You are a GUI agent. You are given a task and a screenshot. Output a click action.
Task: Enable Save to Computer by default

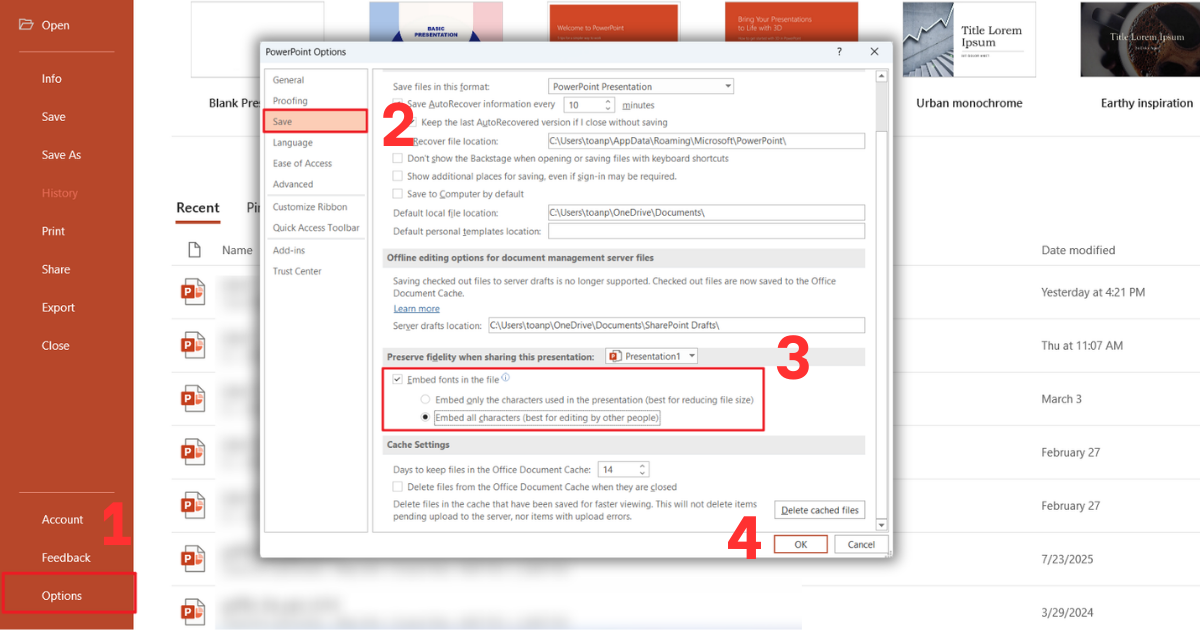point(397,194)
